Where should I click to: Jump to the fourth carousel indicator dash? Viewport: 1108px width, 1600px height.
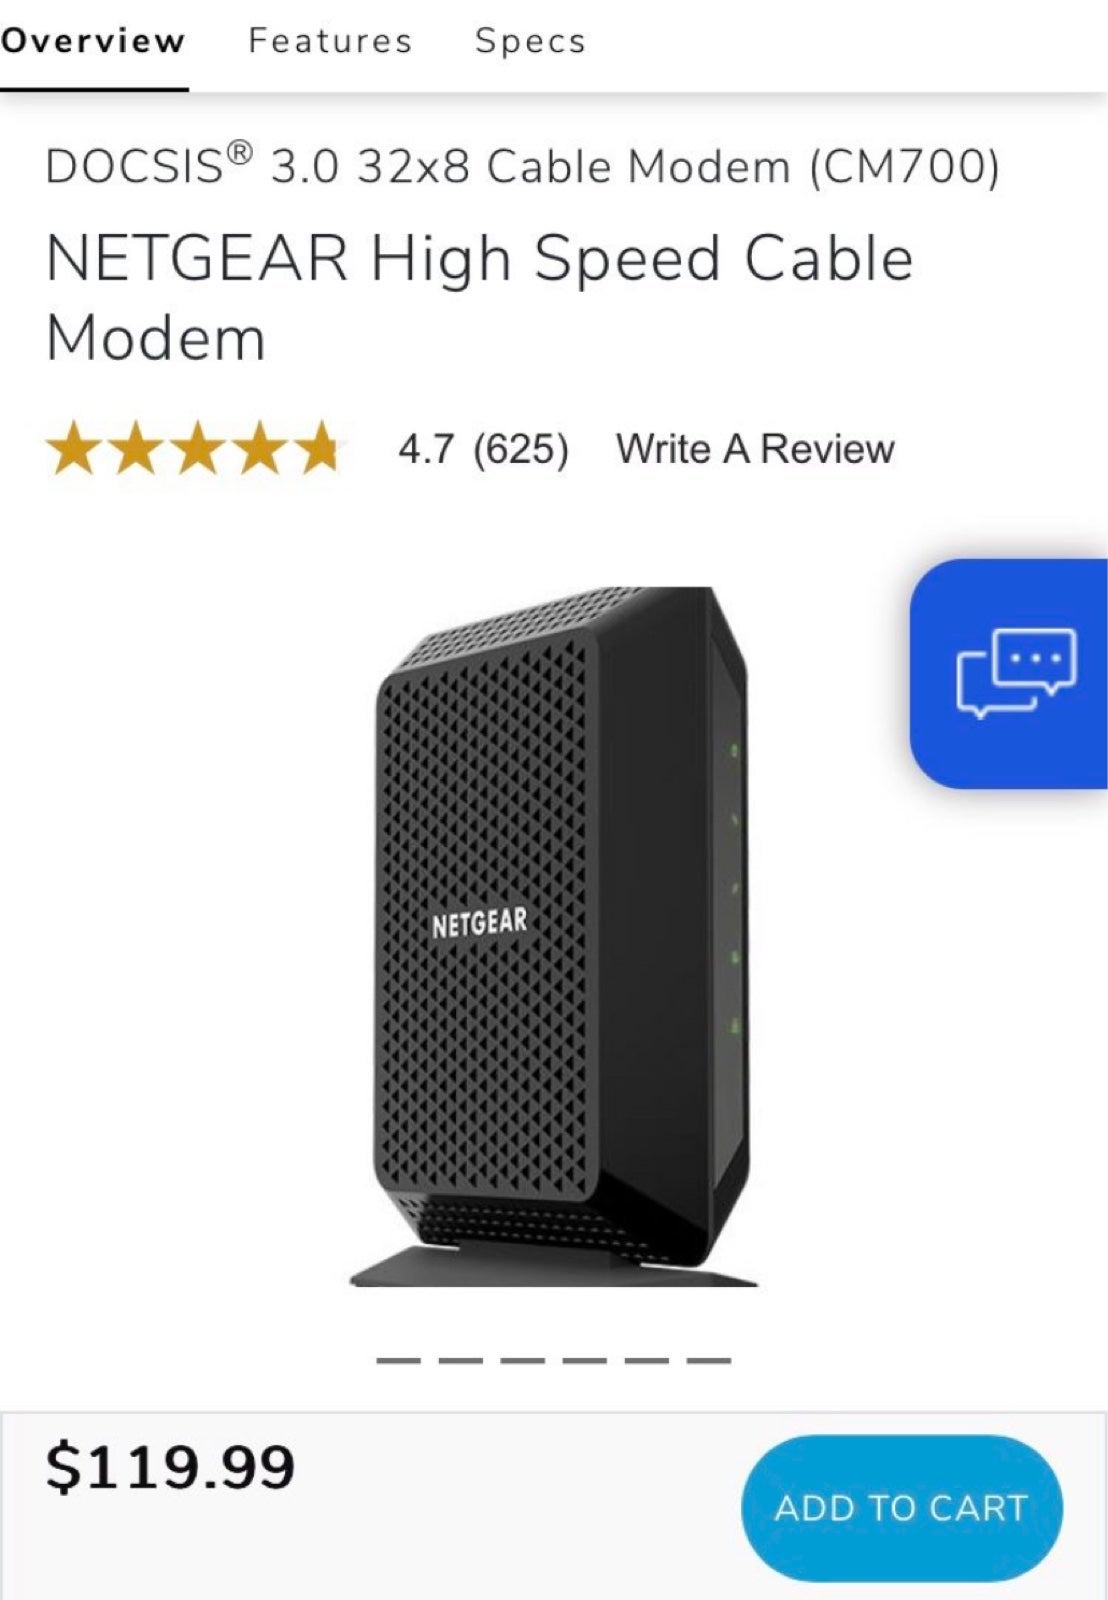pos(584,1360)
